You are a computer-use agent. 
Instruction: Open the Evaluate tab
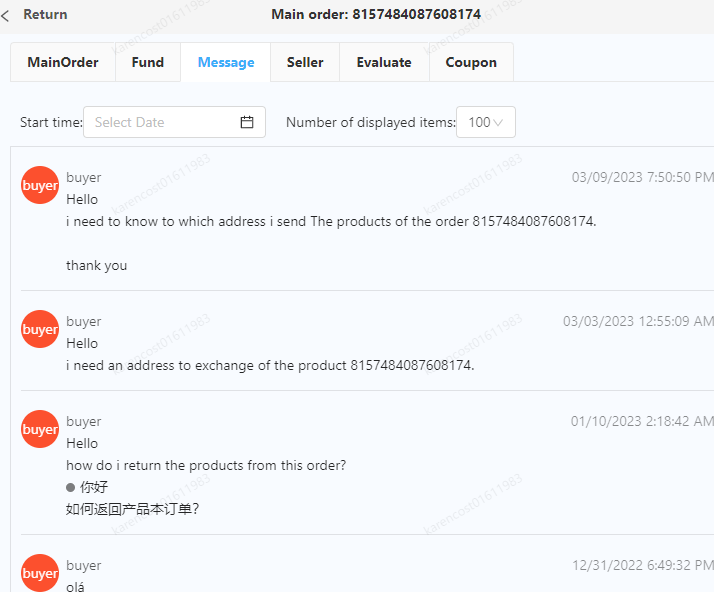click(x=384, y=62)
